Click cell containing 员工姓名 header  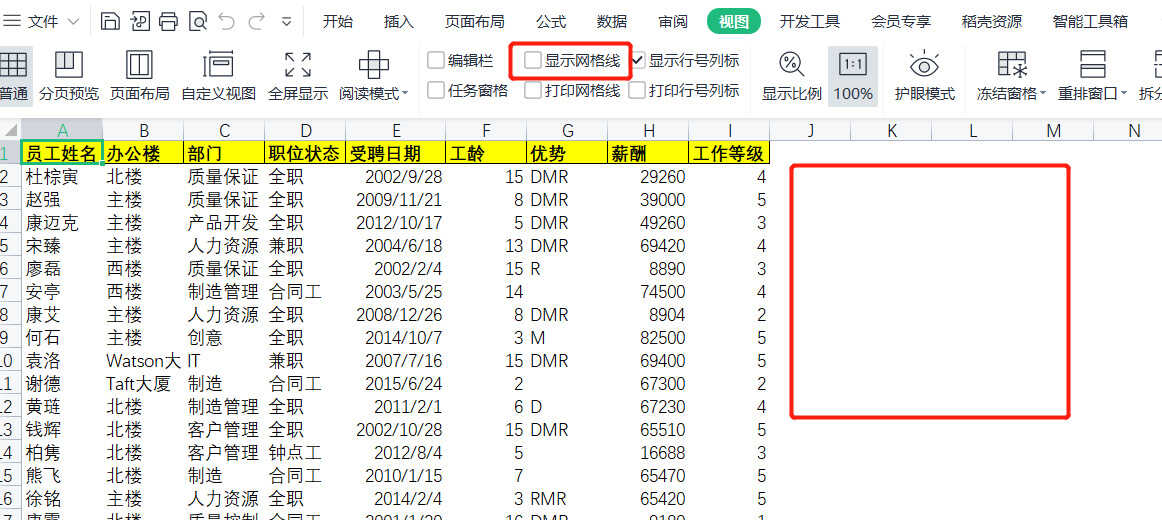[62, 153]
